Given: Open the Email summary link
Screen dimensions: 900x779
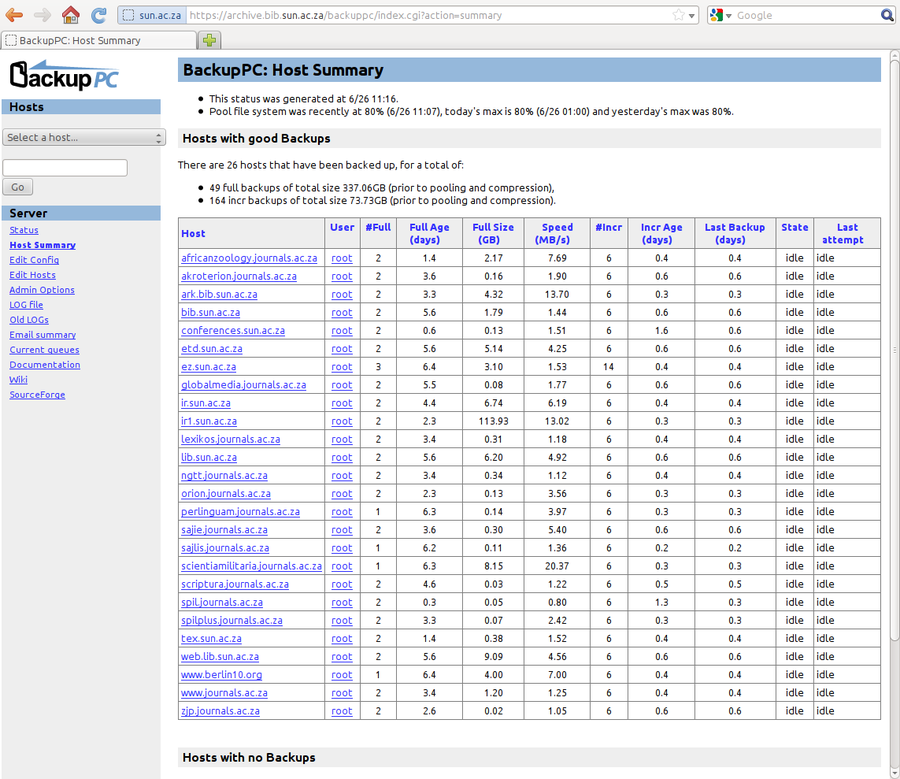Looking at the screenshot, I should click(x=42, y=335).
